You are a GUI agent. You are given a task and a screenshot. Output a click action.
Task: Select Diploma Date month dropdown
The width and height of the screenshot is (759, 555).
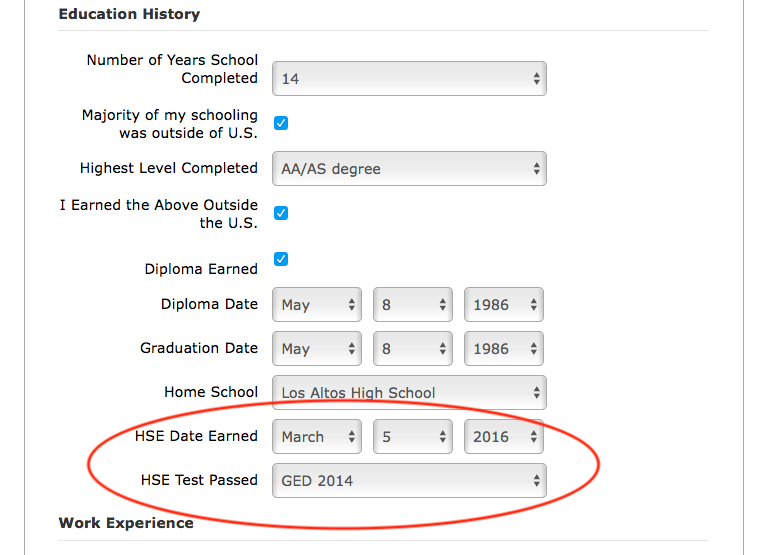(x=317, y=305)
